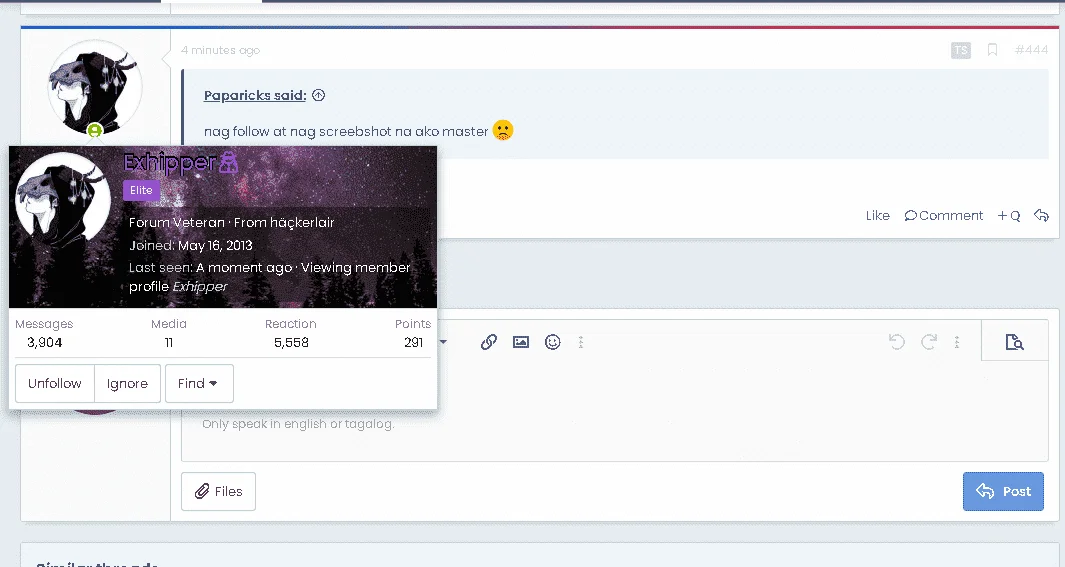Like the post by clicking Like
Image resolution: width=1065 pixels, height=567 pixels.
tap(877, 215)
